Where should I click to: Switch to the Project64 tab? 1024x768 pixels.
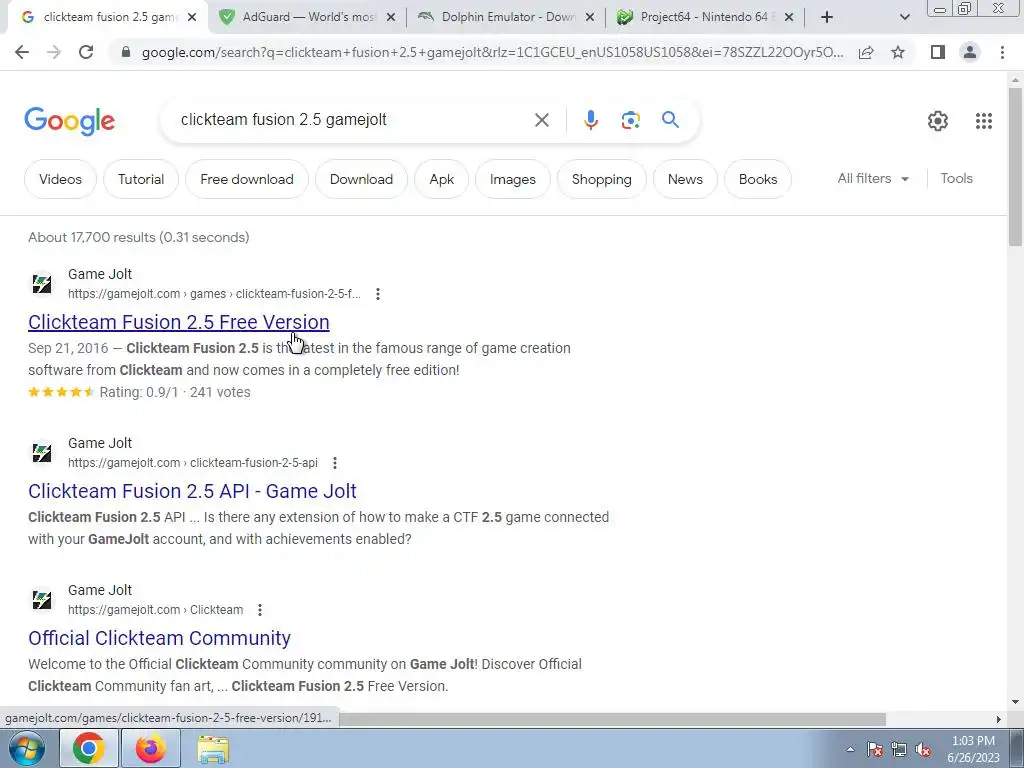705,18
